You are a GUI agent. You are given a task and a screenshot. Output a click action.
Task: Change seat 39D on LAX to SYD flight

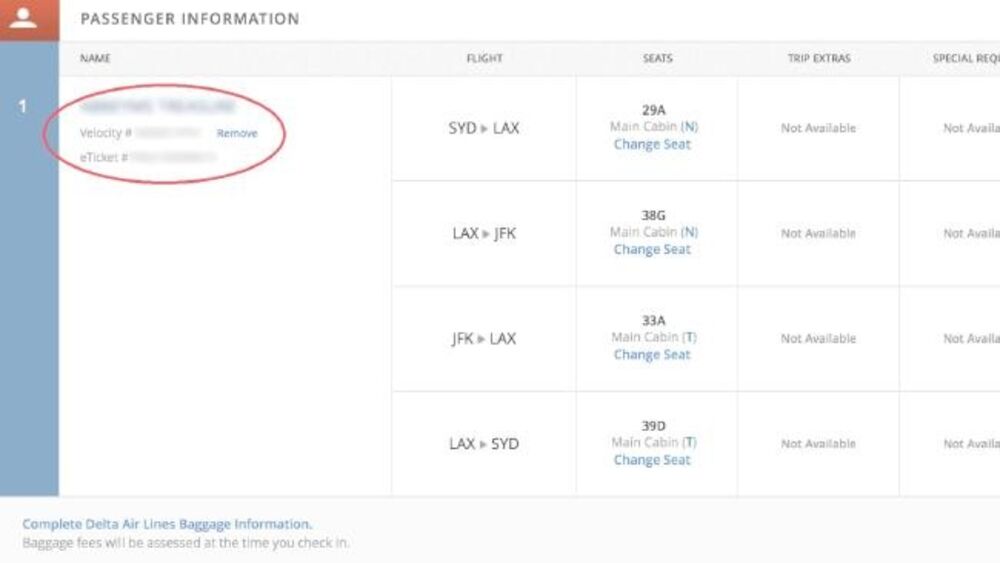tap(652, 460)
